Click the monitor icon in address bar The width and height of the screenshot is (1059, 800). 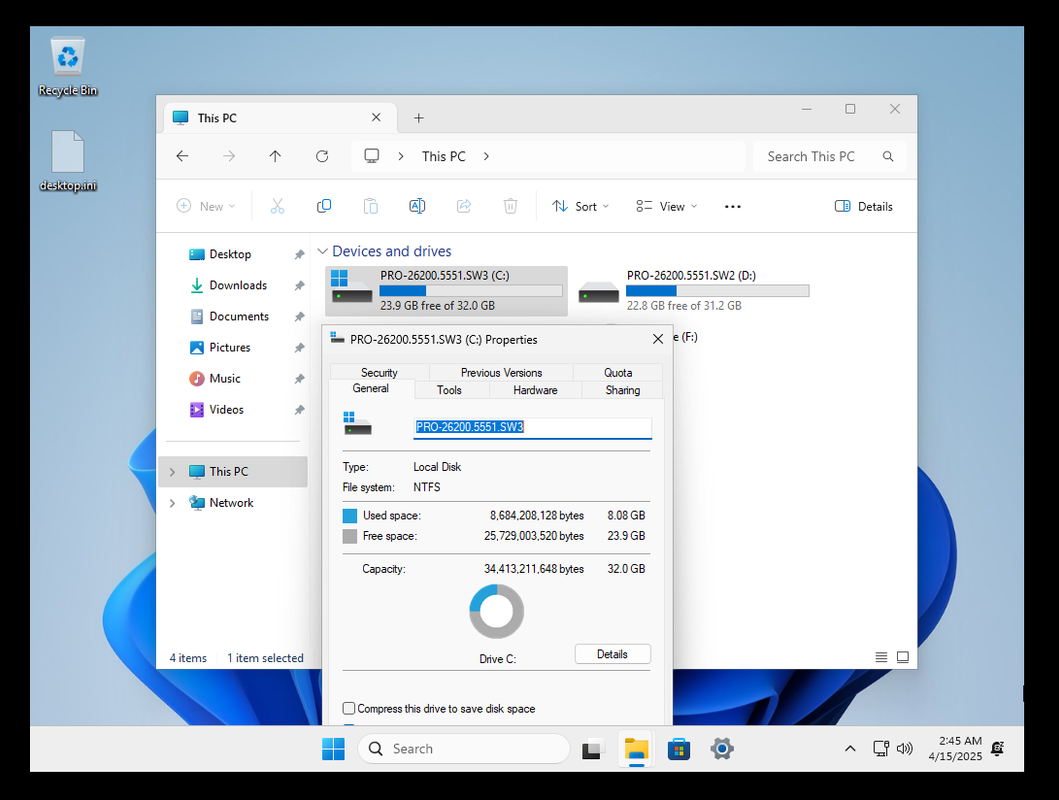coord(371,156)
